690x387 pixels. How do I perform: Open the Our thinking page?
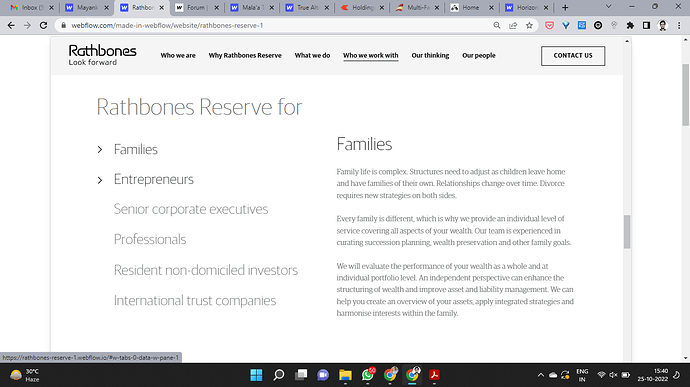pos(430,55)
